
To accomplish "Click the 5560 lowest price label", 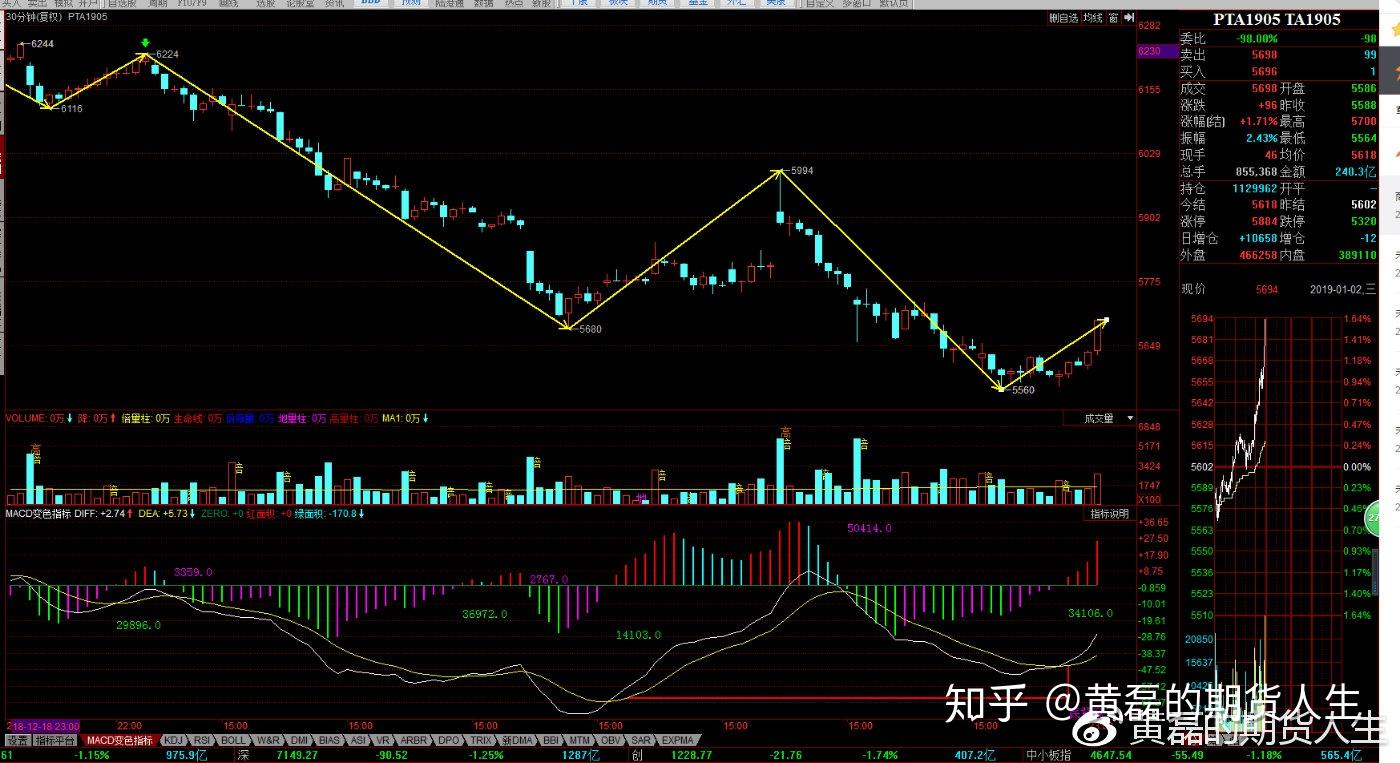I will [1022, 390].
